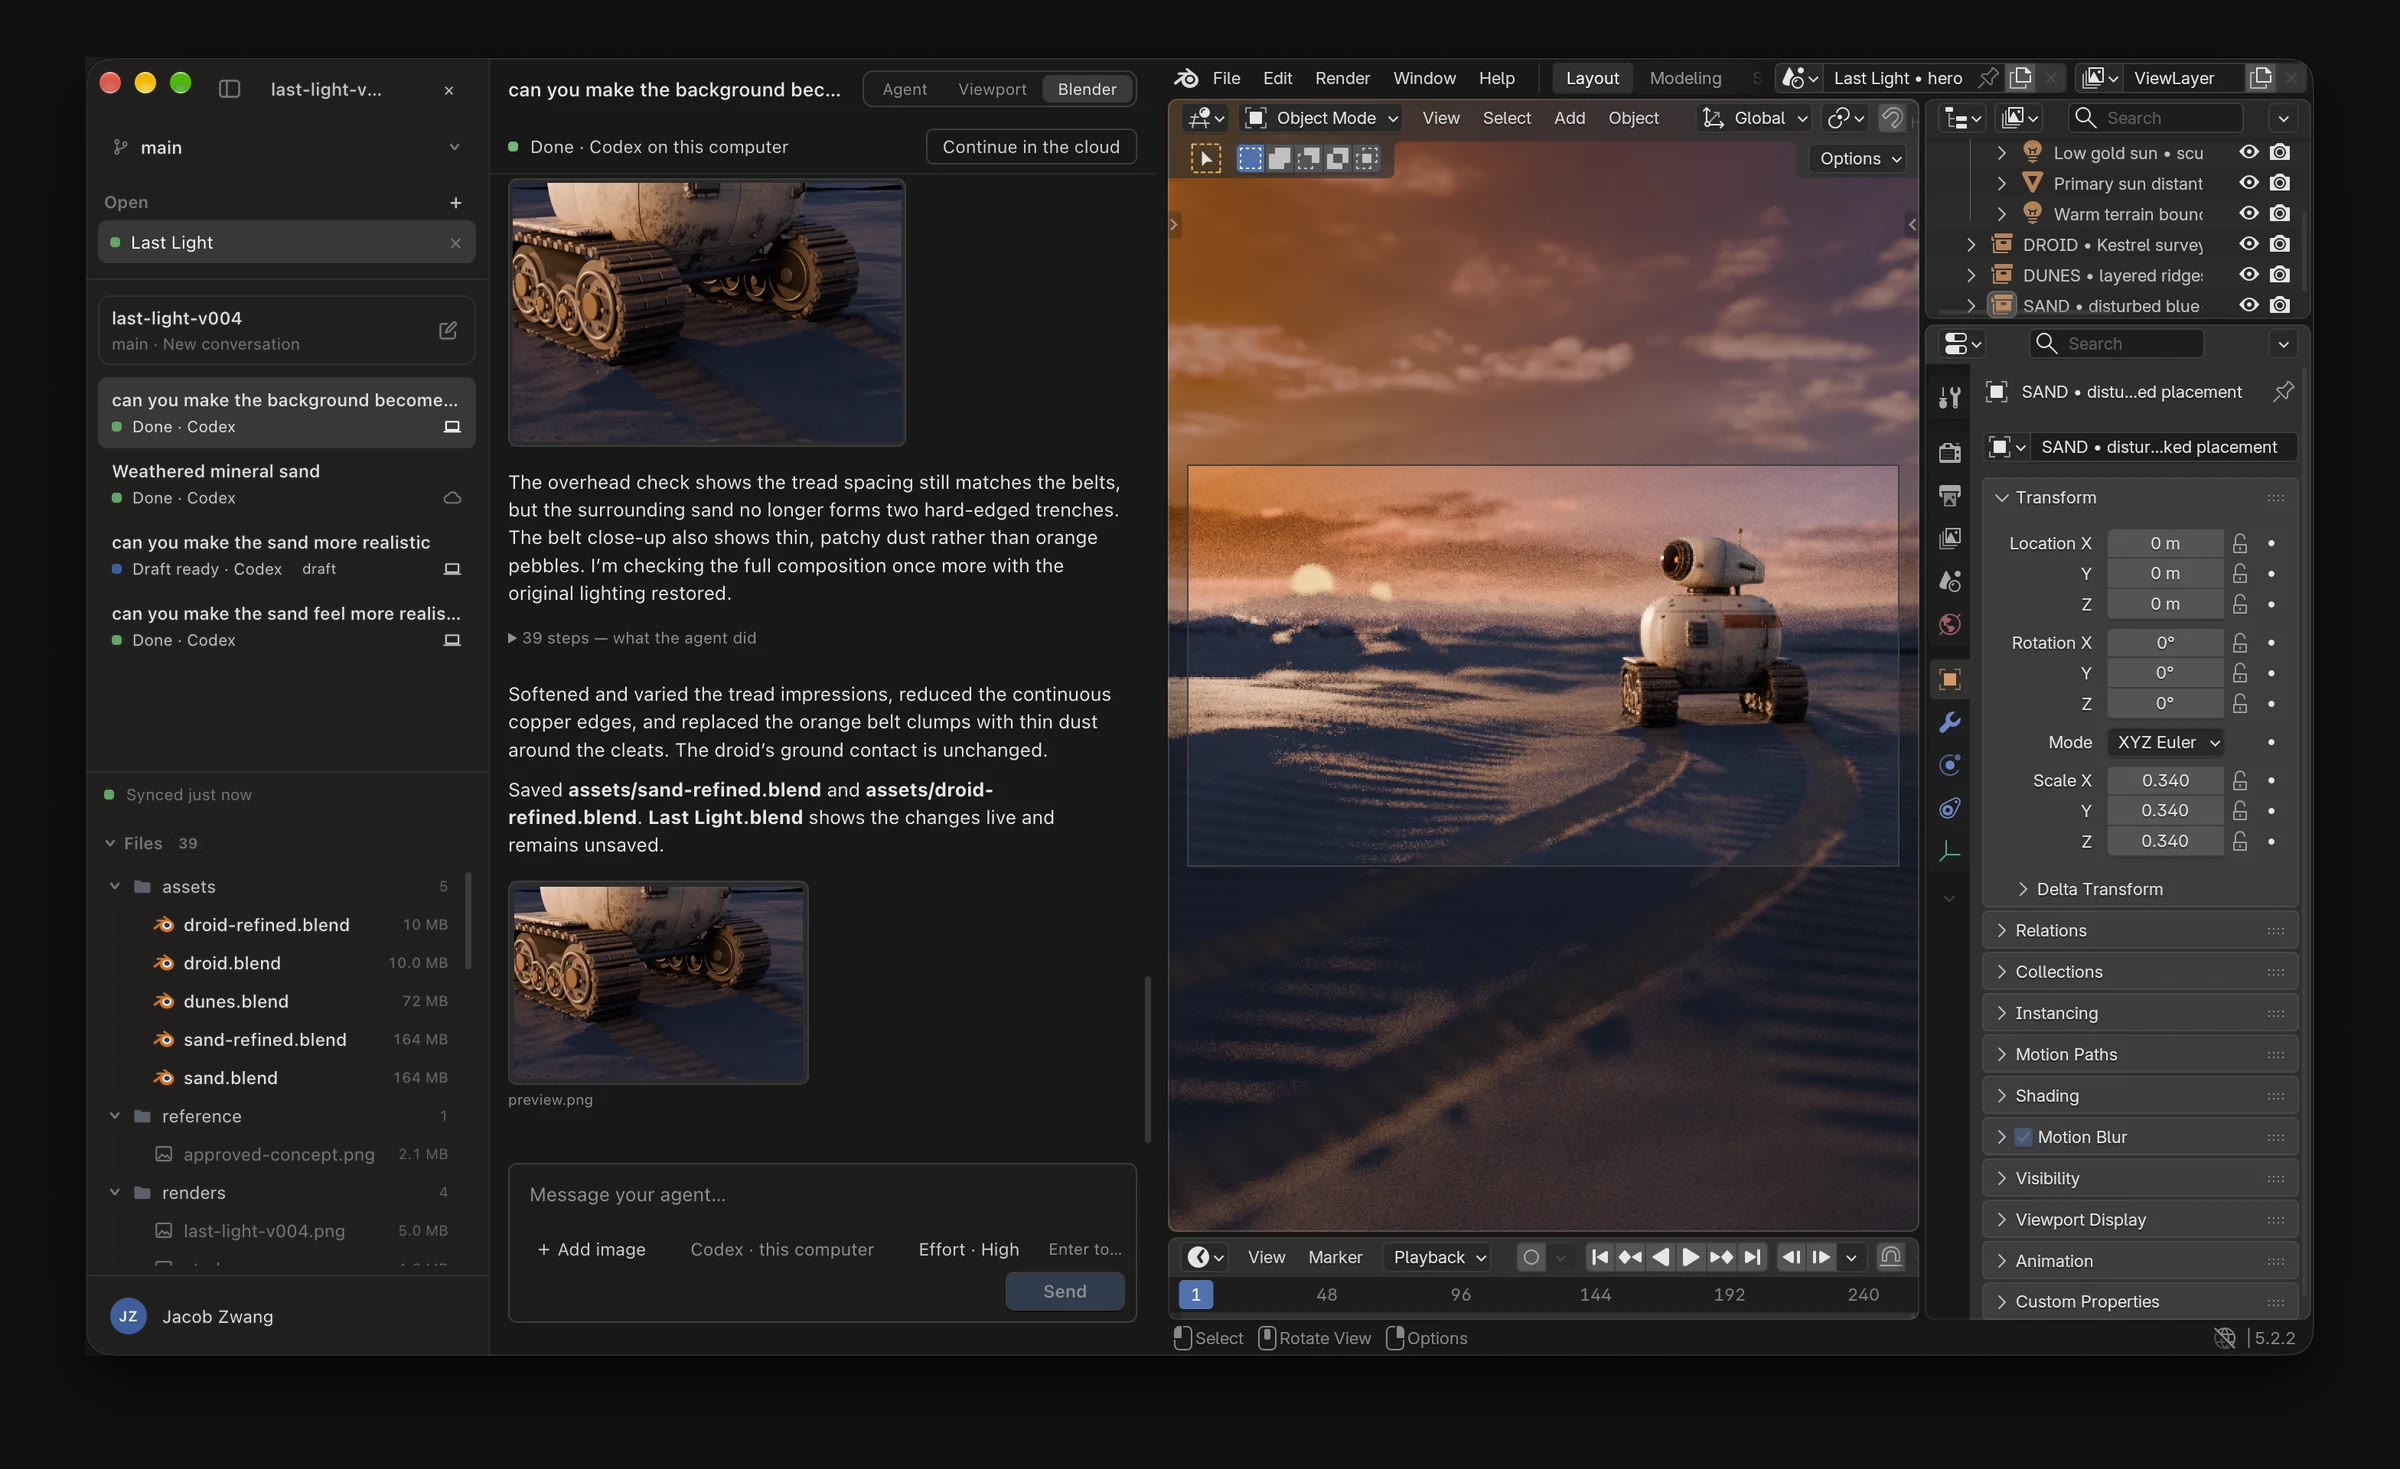Hide the DUNES layered ridge collection in viewport

2249,274
